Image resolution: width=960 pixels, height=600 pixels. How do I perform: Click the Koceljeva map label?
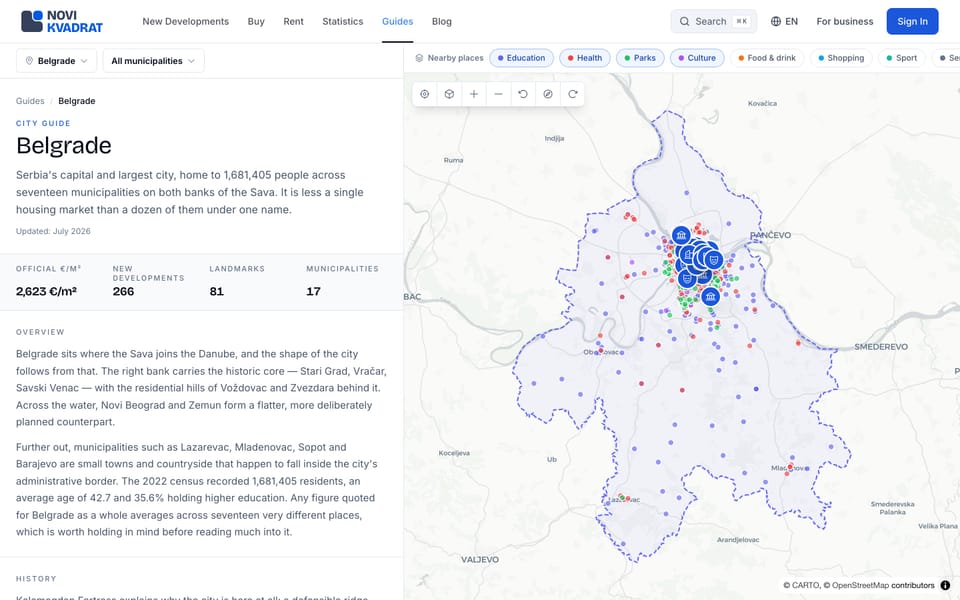[454, 453]
